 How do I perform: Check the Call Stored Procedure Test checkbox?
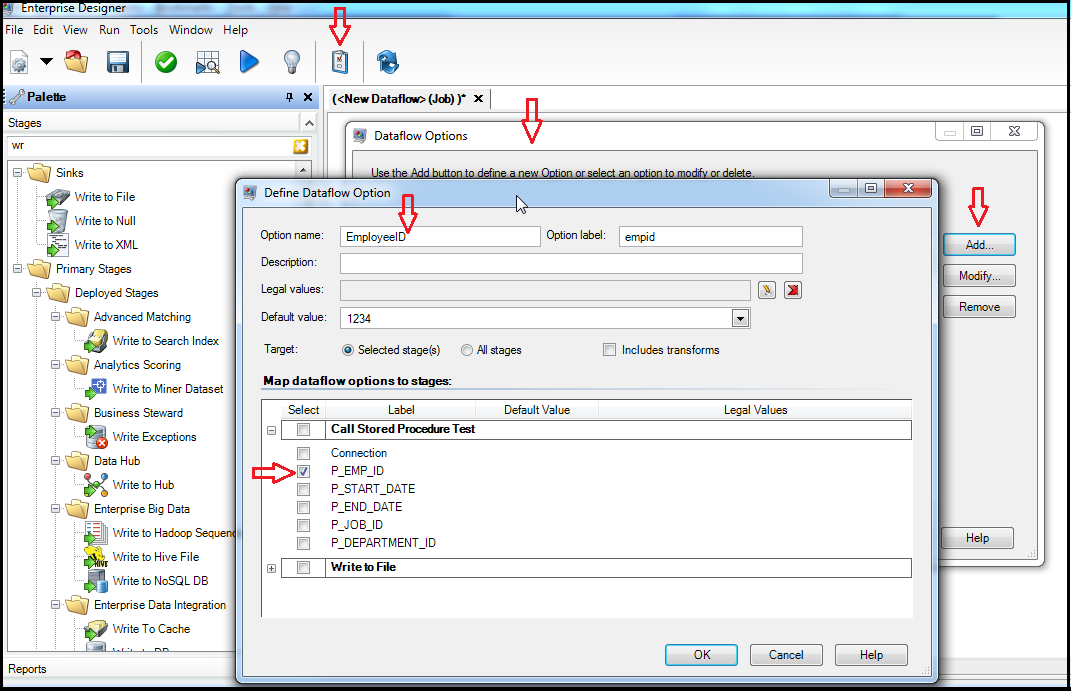coord(303,429)
